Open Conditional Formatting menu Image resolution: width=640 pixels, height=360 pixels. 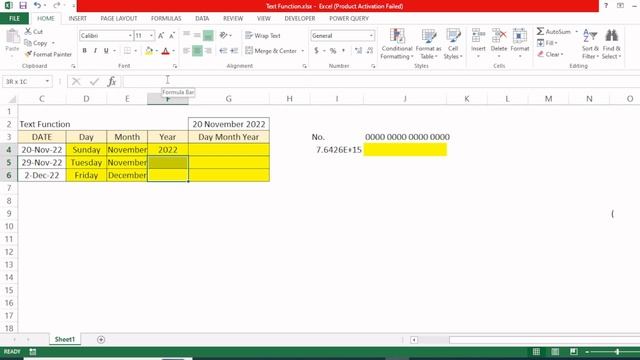coord(397,44)
